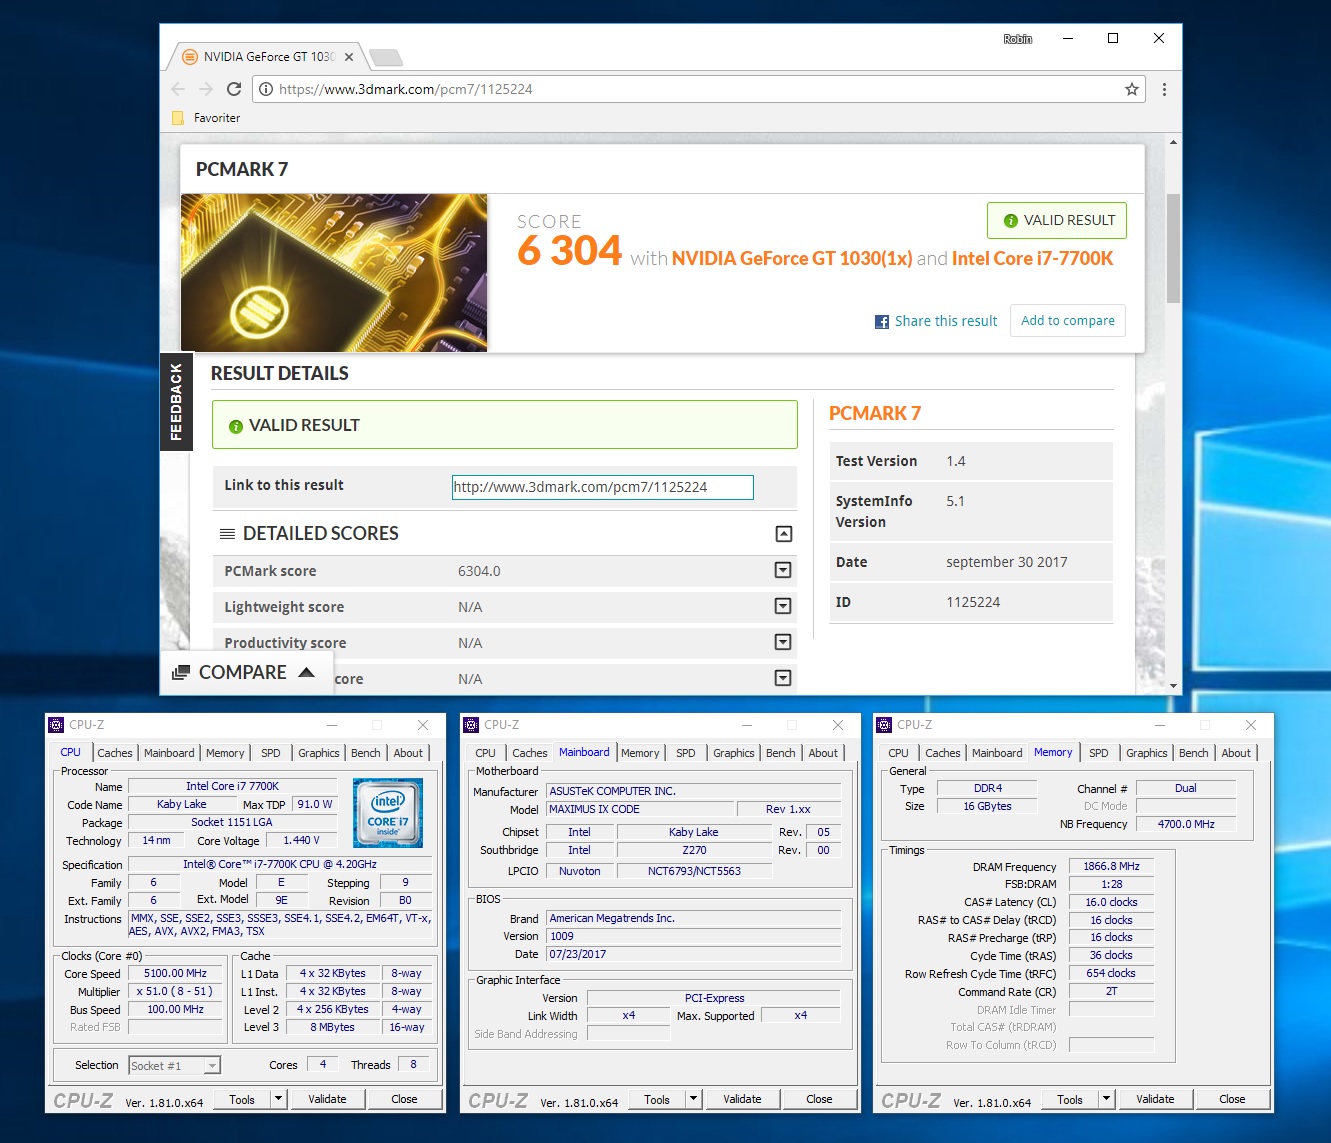Close the NVIDIA GeForce GT 1030 browser tab
Viewport: 1331px width, 1143px height.
tap(349, 57)
